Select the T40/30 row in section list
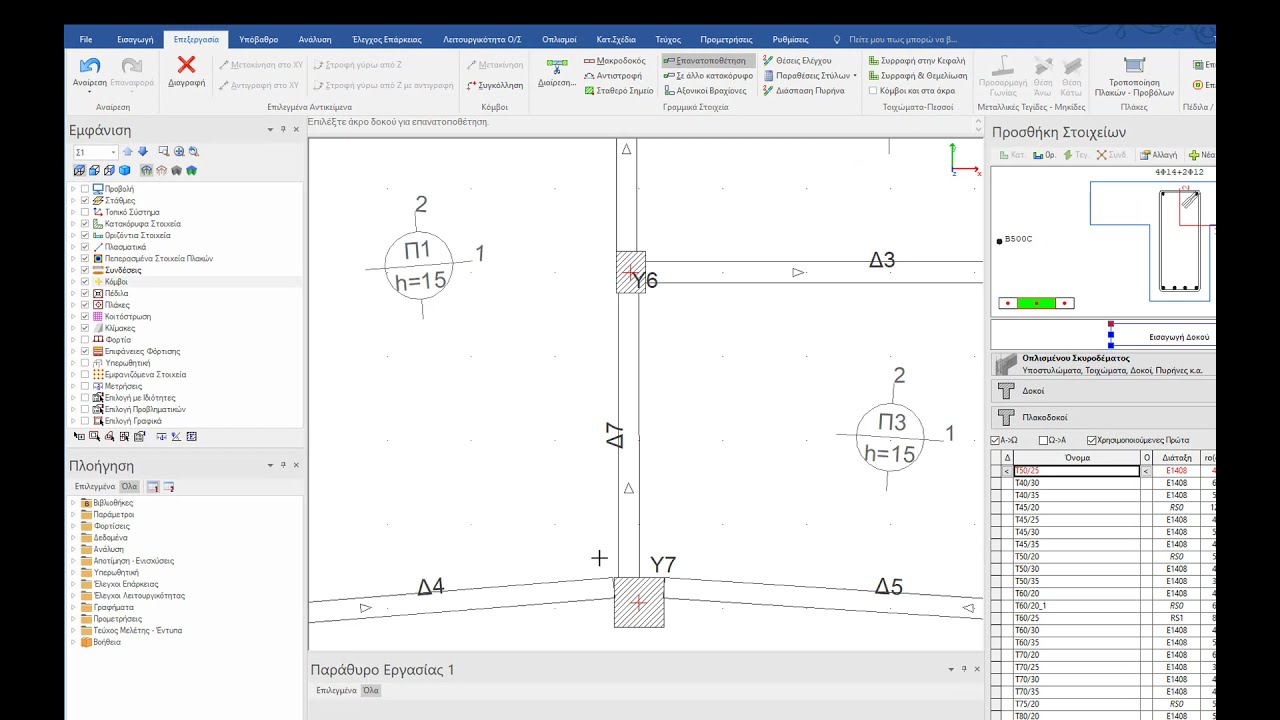The width and height of the screenshot is (1280, 720). 1076,483
